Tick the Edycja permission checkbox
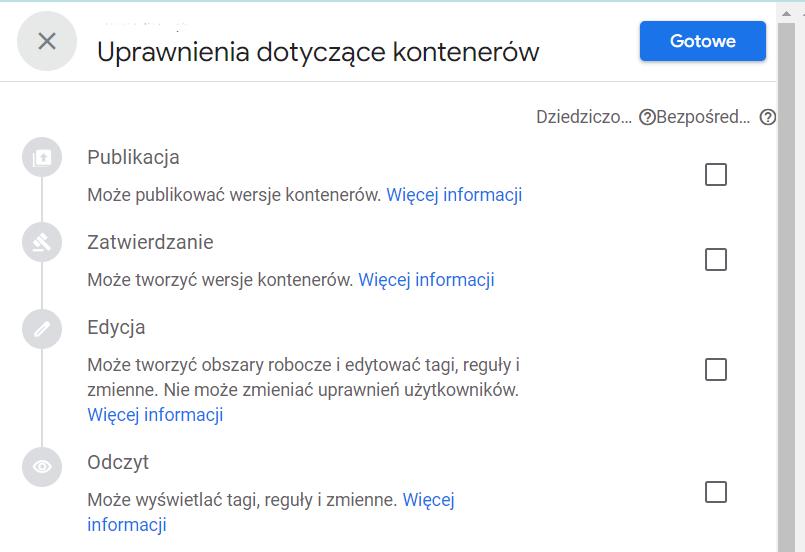 pos(716,370)
